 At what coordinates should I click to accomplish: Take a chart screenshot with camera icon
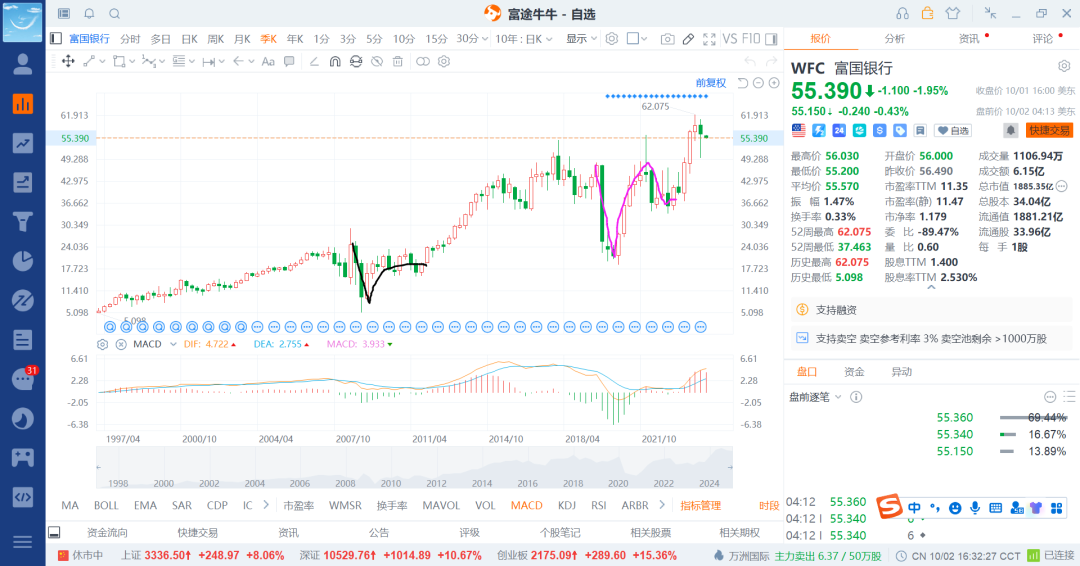[x=667, y=39]
